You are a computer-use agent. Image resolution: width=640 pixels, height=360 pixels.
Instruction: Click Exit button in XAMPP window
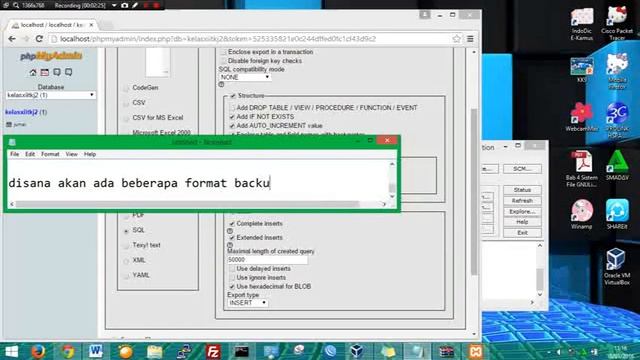tap(522, 233)
